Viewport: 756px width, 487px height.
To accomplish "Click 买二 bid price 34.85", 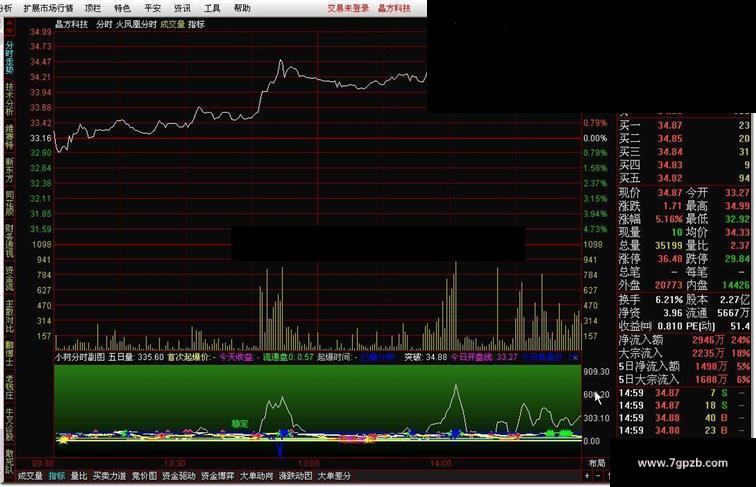I will coord(670,138).
